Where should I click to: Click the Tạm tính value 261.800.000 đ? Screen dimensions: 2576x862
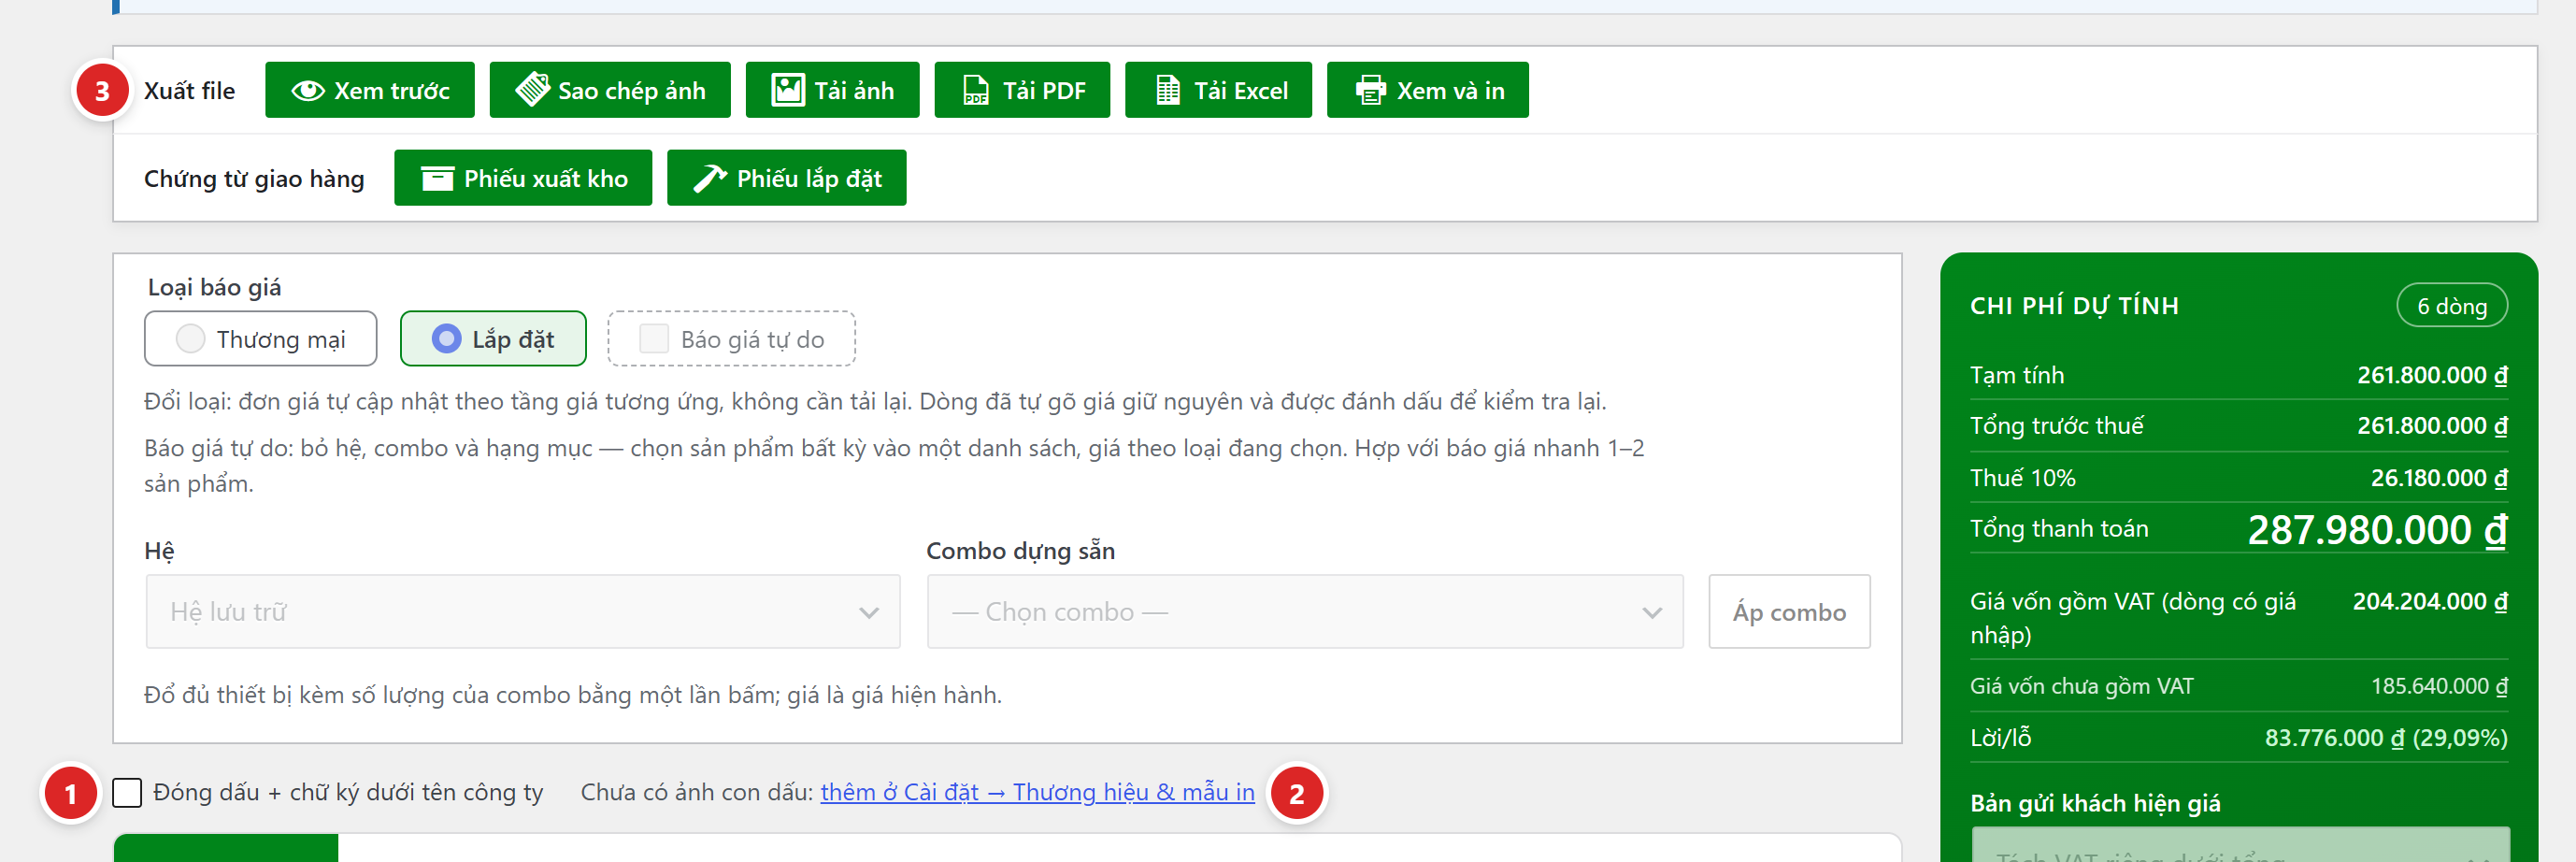2432,375
